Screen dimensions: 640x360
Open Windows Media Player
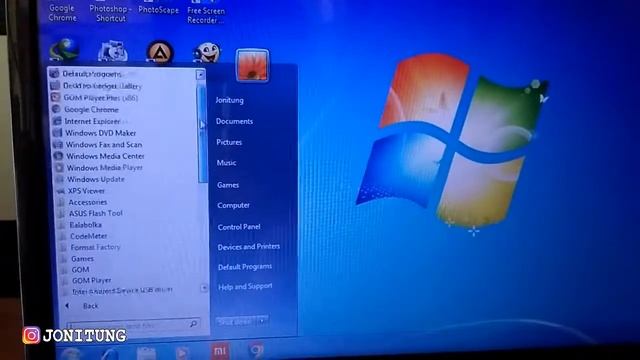104,167
